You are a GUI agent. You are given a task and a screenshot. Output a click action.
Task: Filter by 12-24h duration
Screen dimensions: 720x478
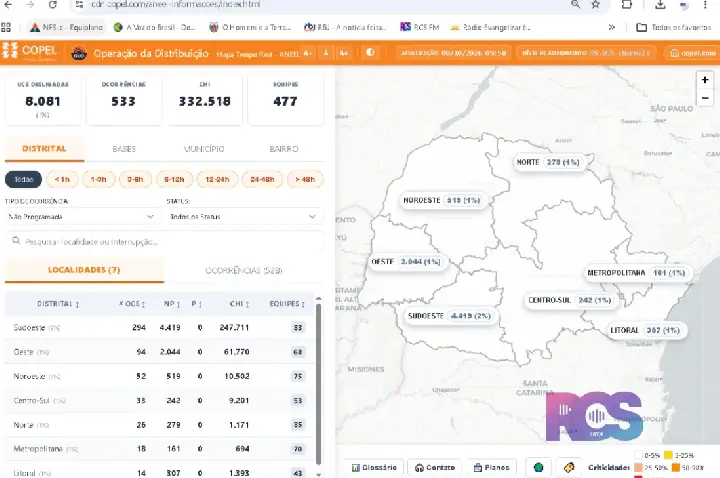217,179
